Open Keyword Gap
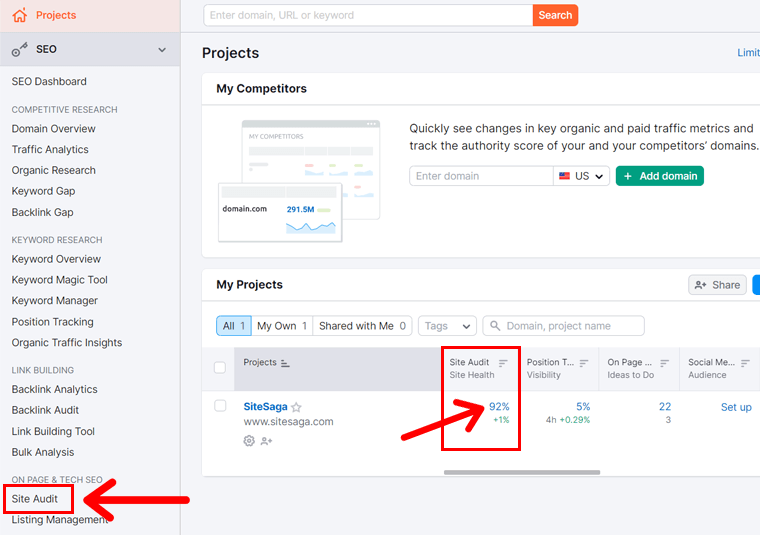 click(43, 191)
